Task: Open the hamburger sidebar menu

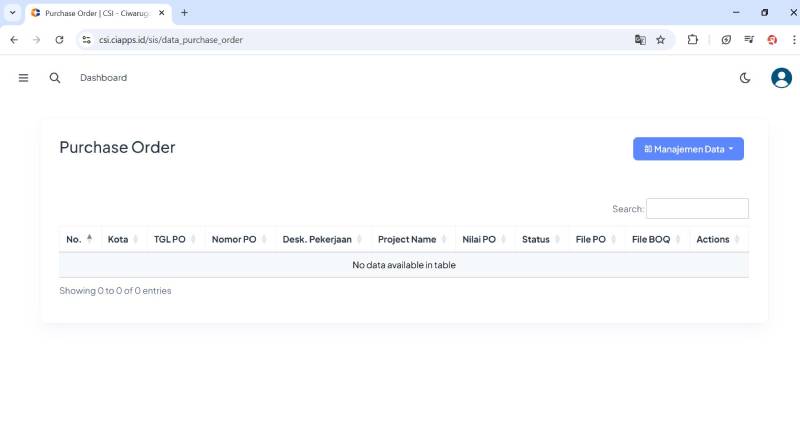Action: coord(23,78)
